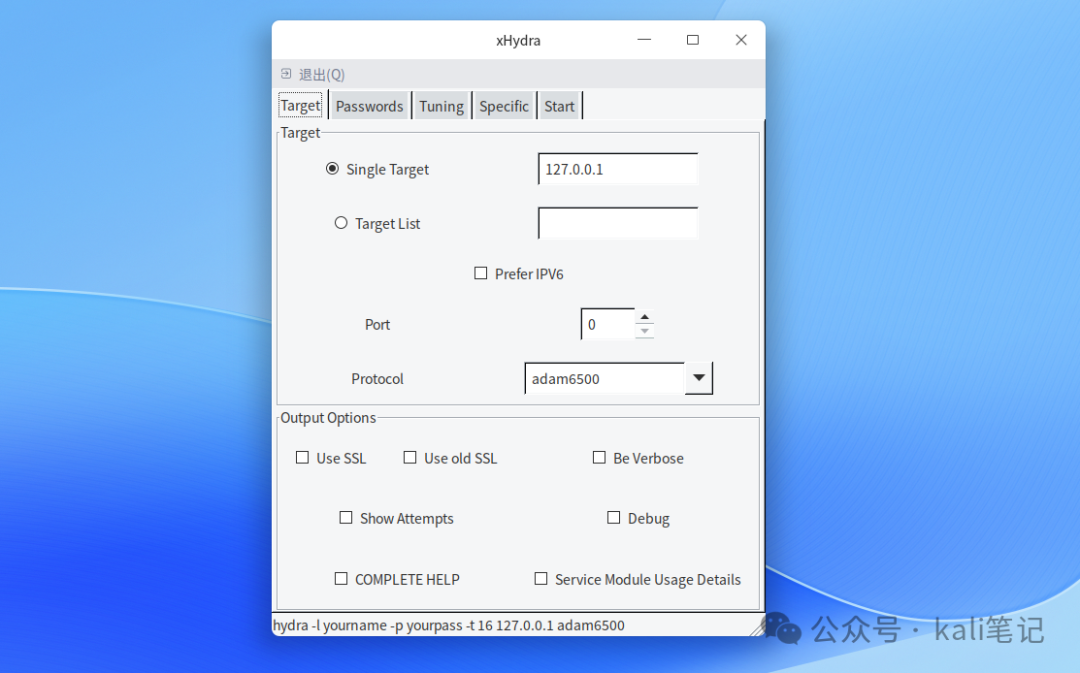Click the Protocol label
1080x673 pixels.
(377, 379)
